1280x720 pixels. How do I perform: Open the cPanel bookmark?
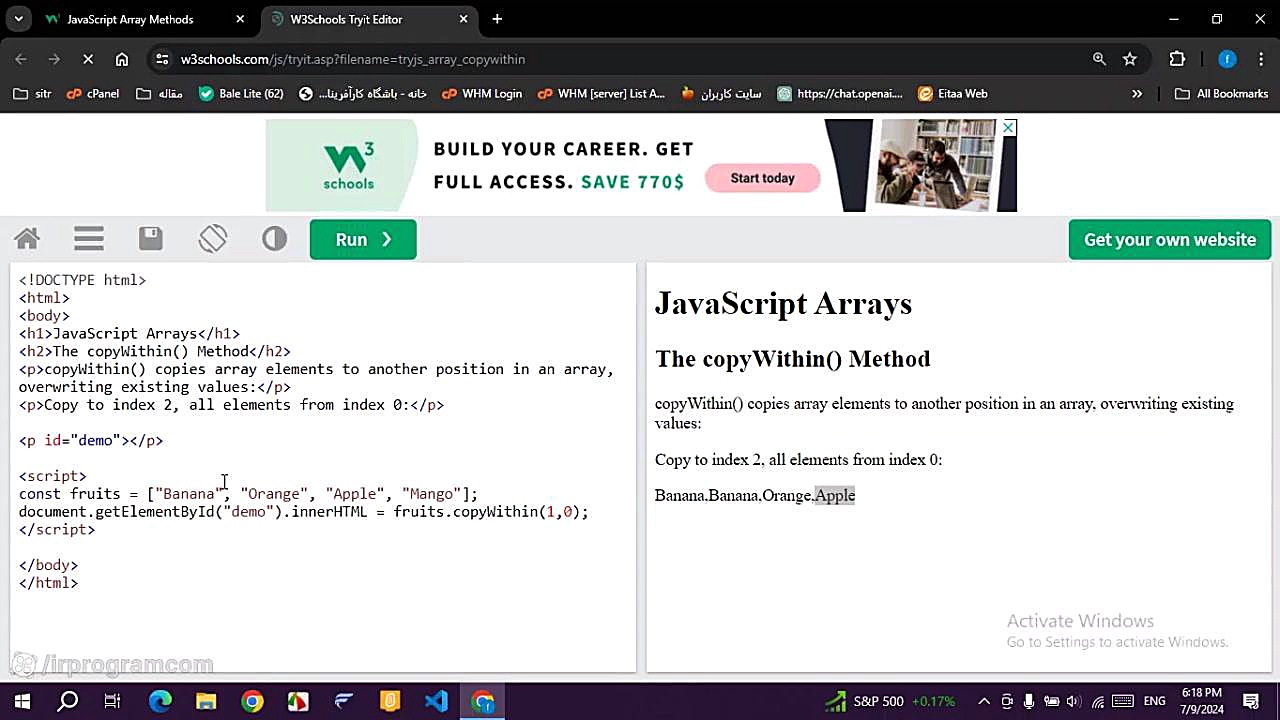tap(93, 93)
